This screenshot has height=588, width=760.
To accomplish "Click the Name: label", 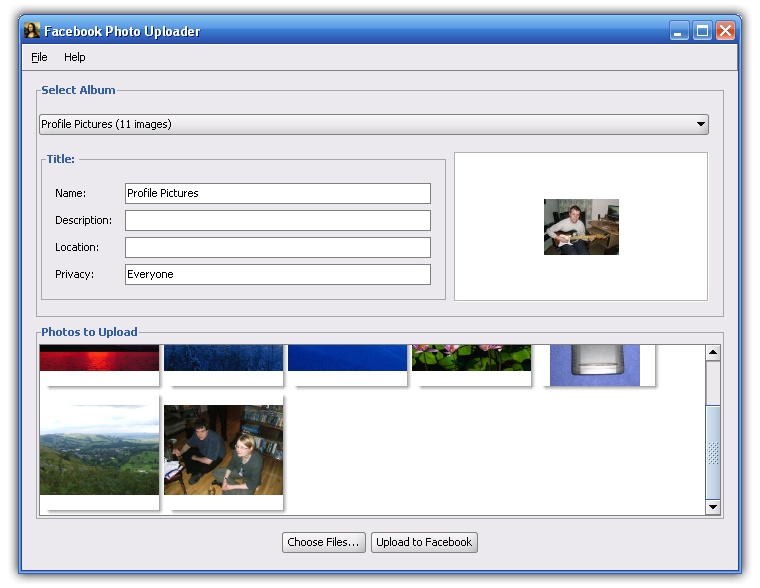I will [70, 193].
